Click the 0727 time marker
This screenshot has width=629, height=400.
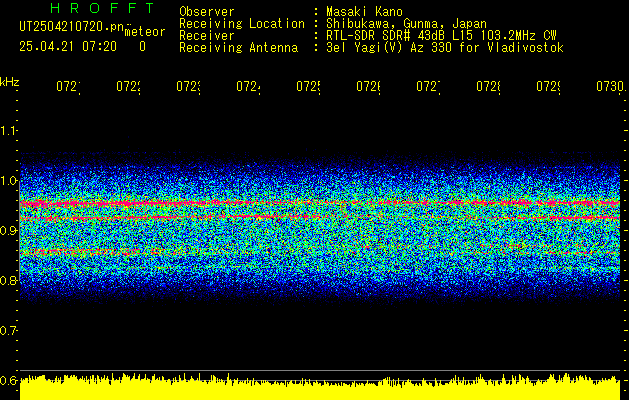point(428,87)
